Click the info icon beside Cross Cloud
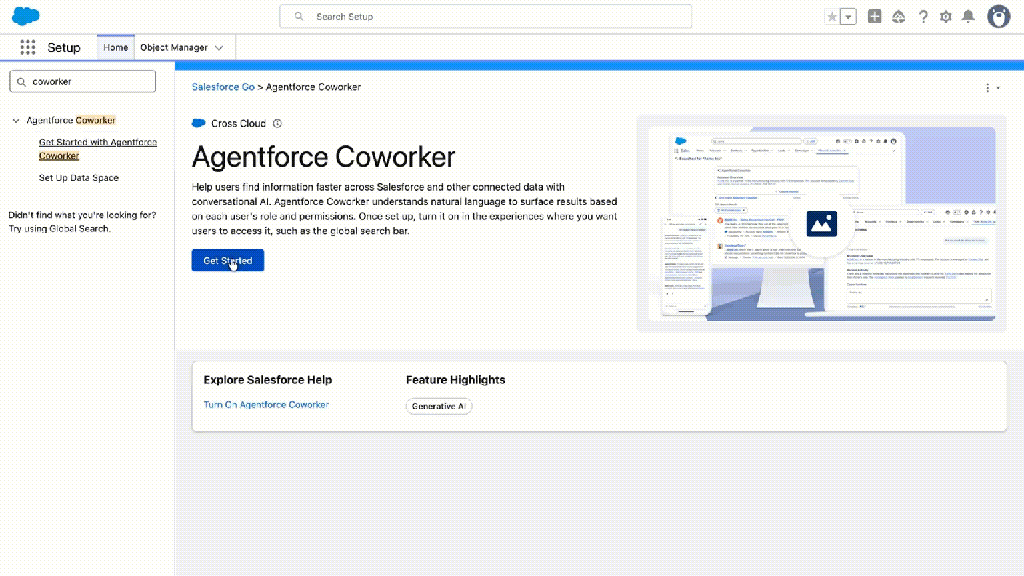Viewport: 1024px width, 576px height. 277,123
